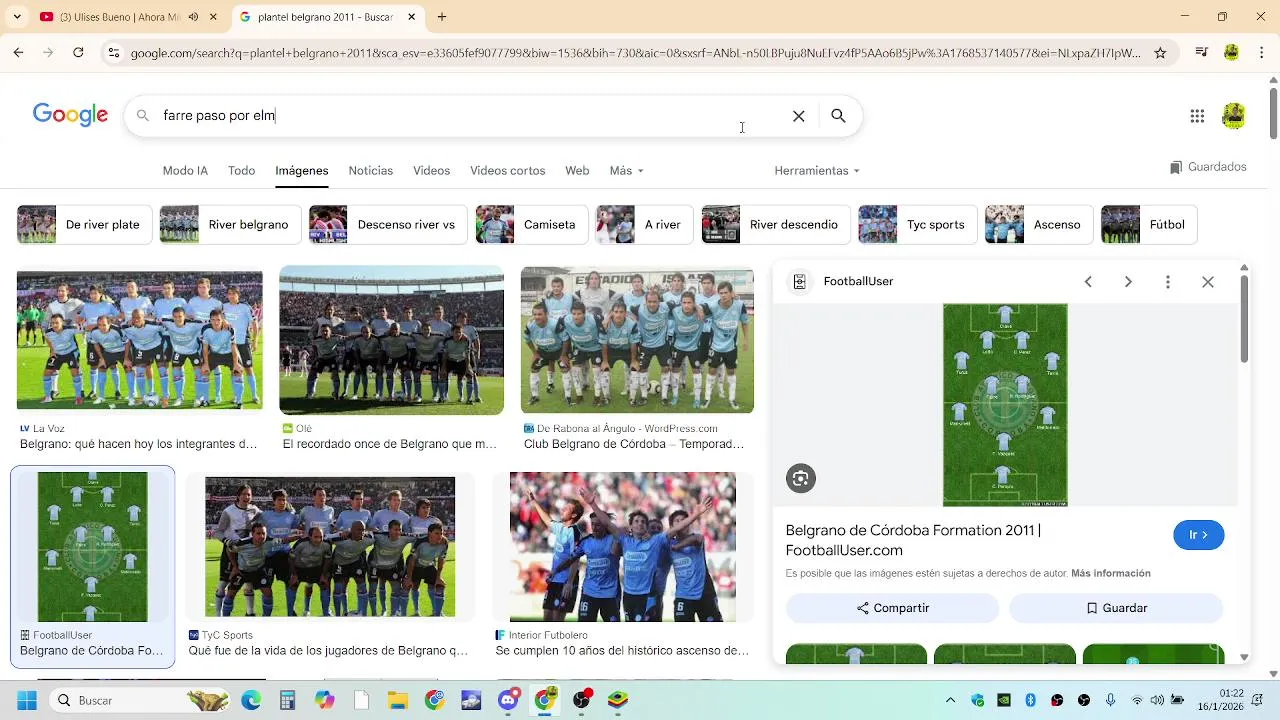Open La Voz team photo result
The height and width of the screenshot is (720, 1280).
coord(140,340)
